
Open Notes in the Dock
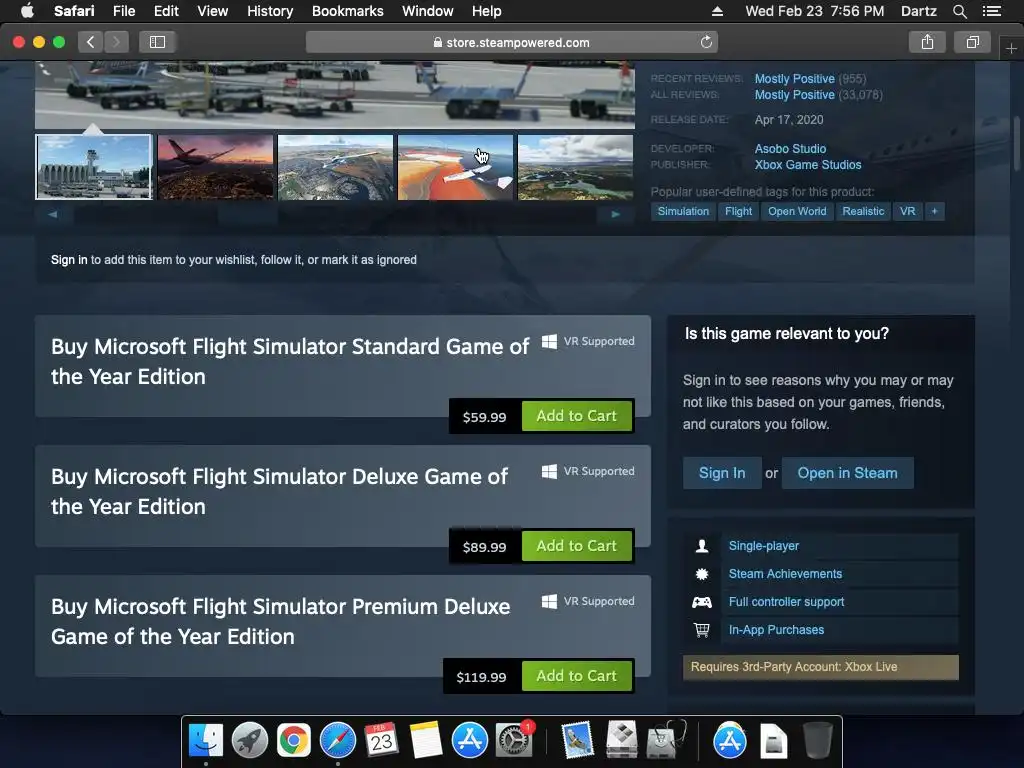426,741
